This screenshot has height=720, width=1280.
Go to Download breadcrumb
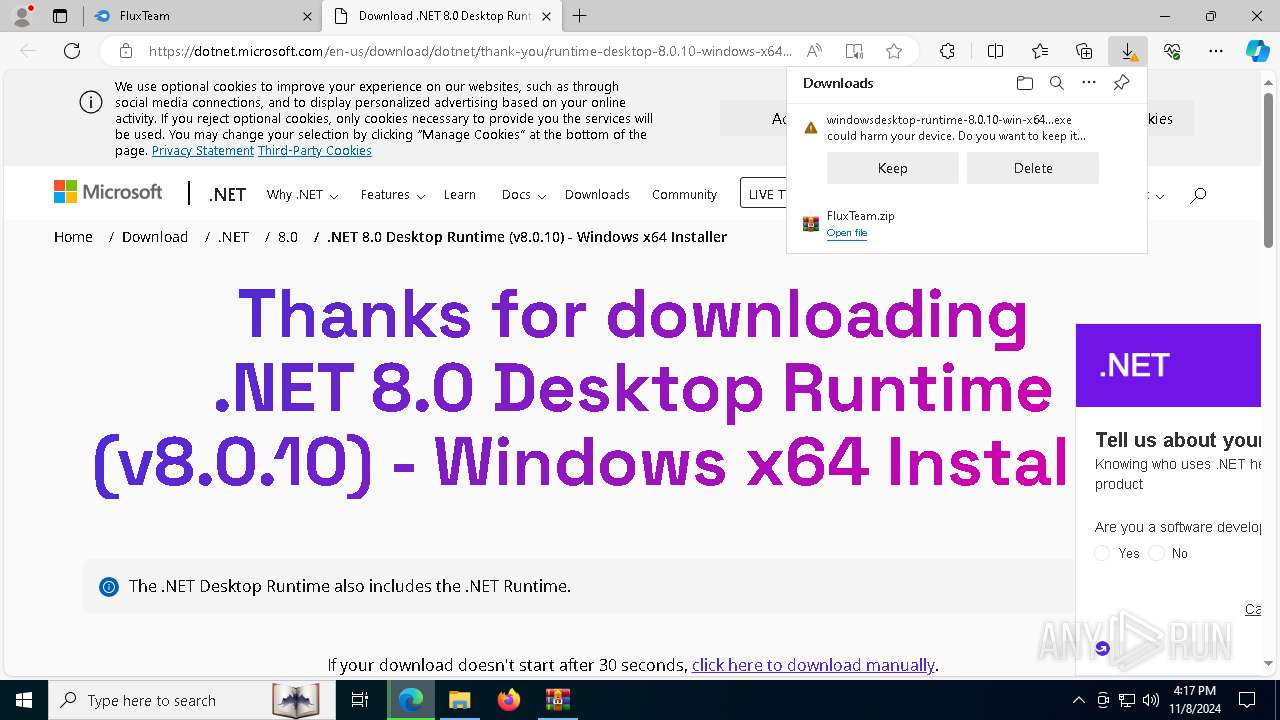(x=155, y=237)
